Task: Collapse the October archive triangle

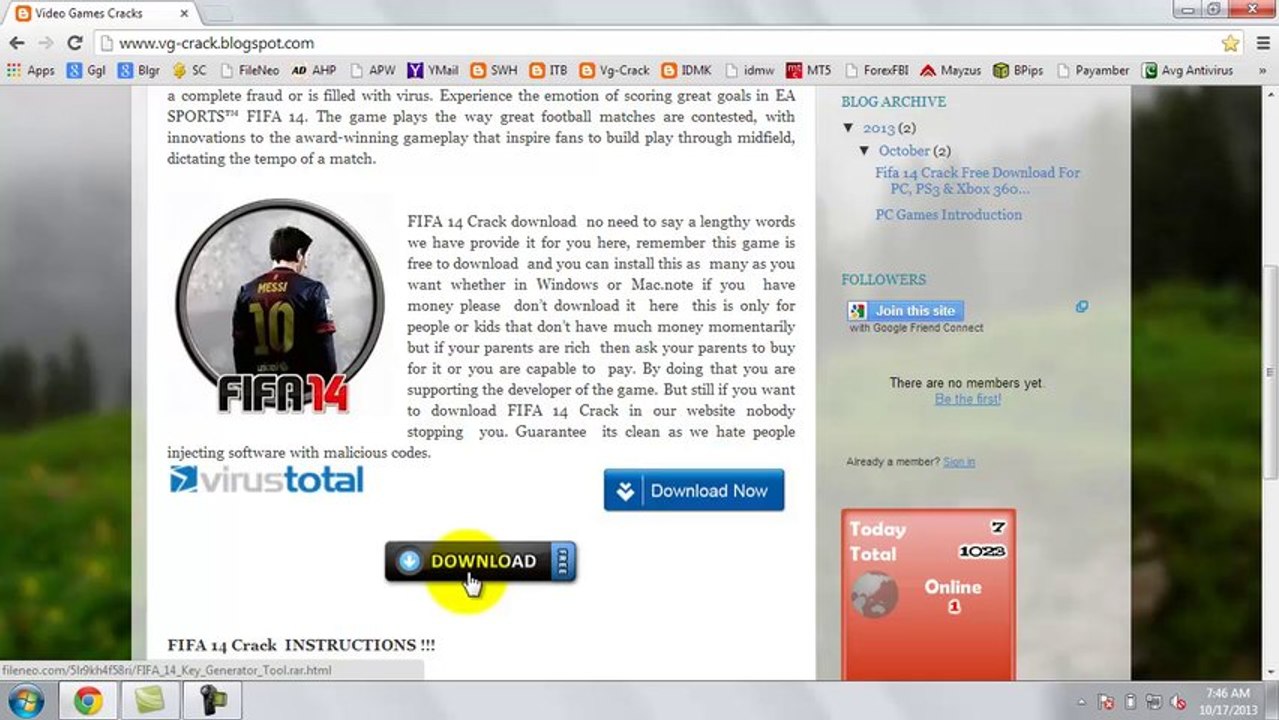Action: point(864,150)
